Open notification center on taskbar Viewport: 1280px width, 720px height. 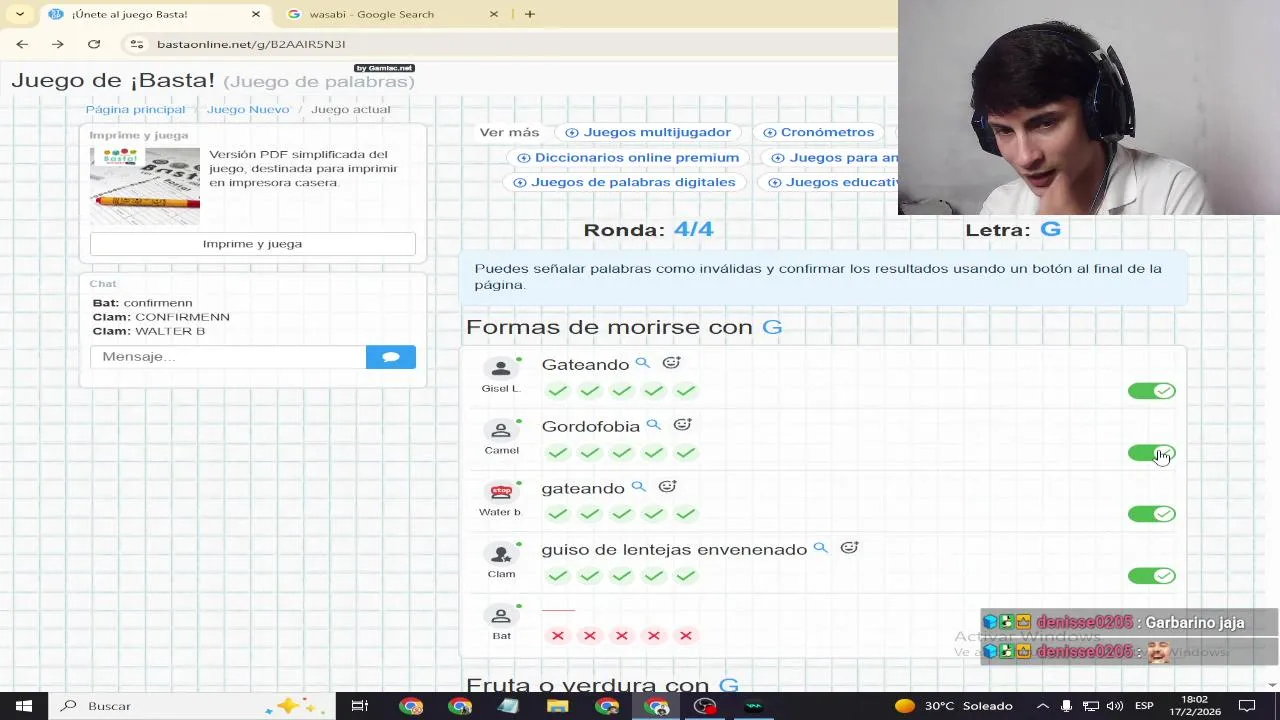tap(1246, 706)
